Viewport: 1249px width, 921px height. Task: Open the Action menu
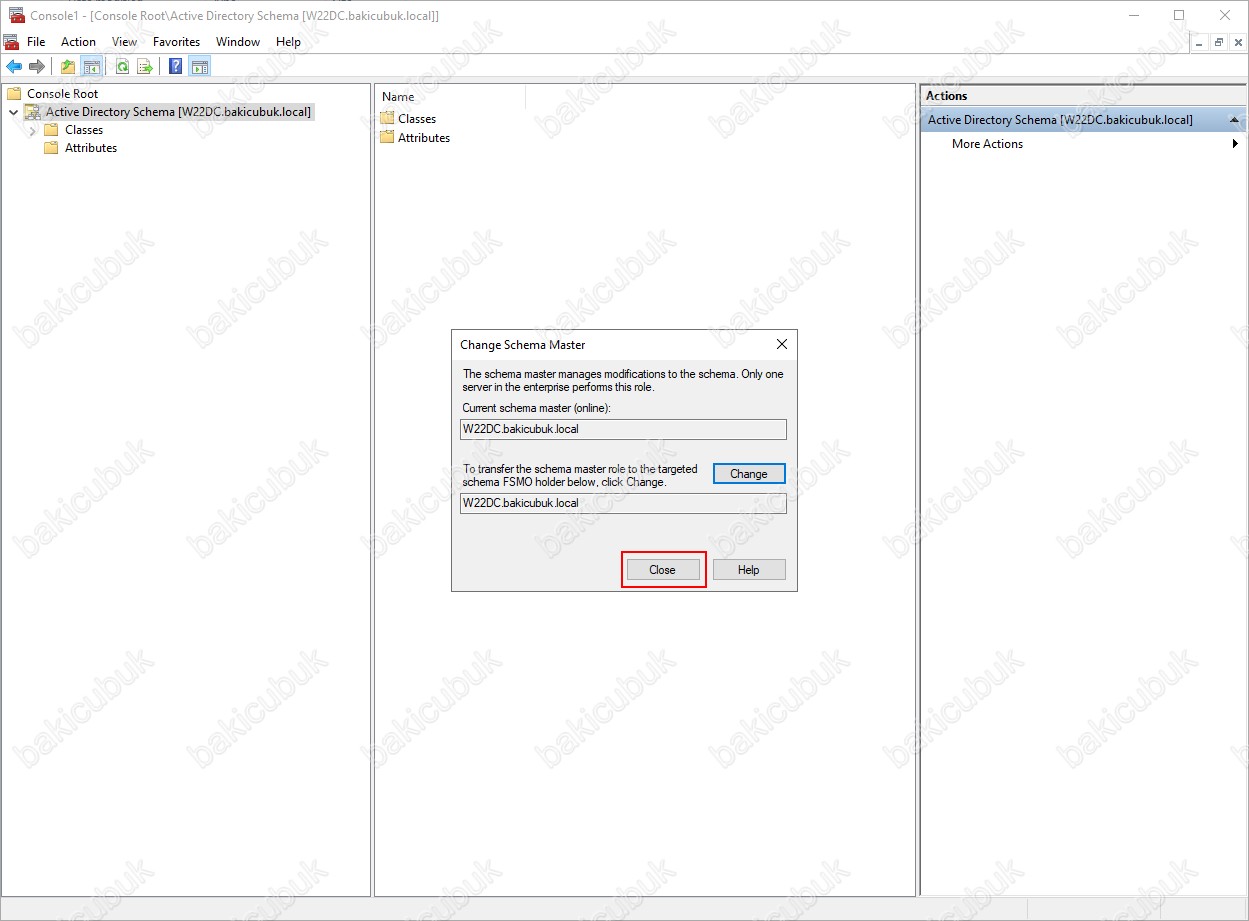pos(78,42)
